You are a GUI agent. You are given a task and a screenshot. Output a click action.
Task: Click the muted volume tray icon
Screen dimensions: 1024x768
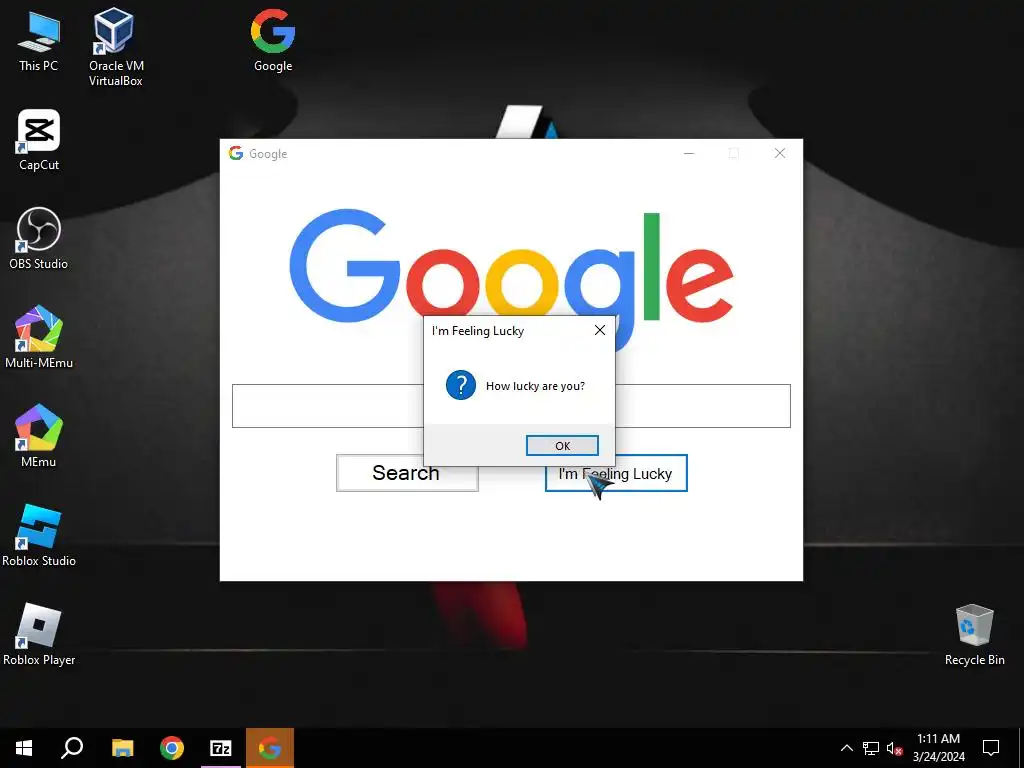(894, 748)
